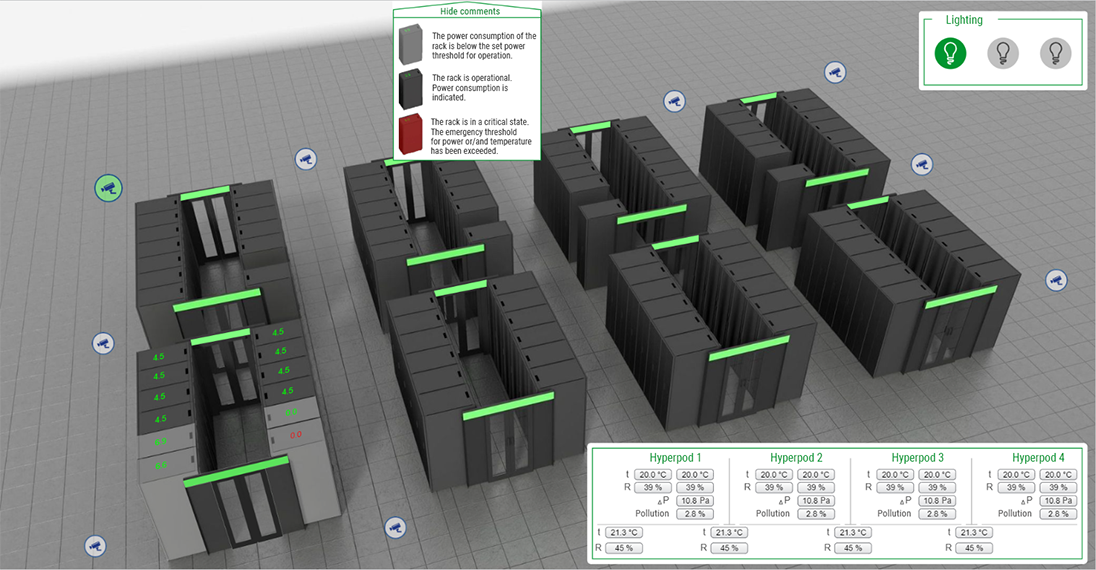Select the rack displaying 6.6 power reading
Viewport: 1096px width, 570px height.
point(160,465)
